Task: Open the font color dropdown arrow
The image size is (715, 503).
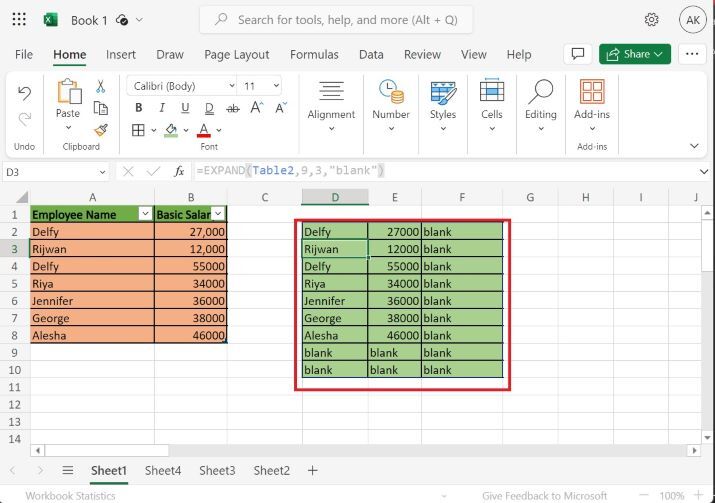Action: (x=219, y=130)
